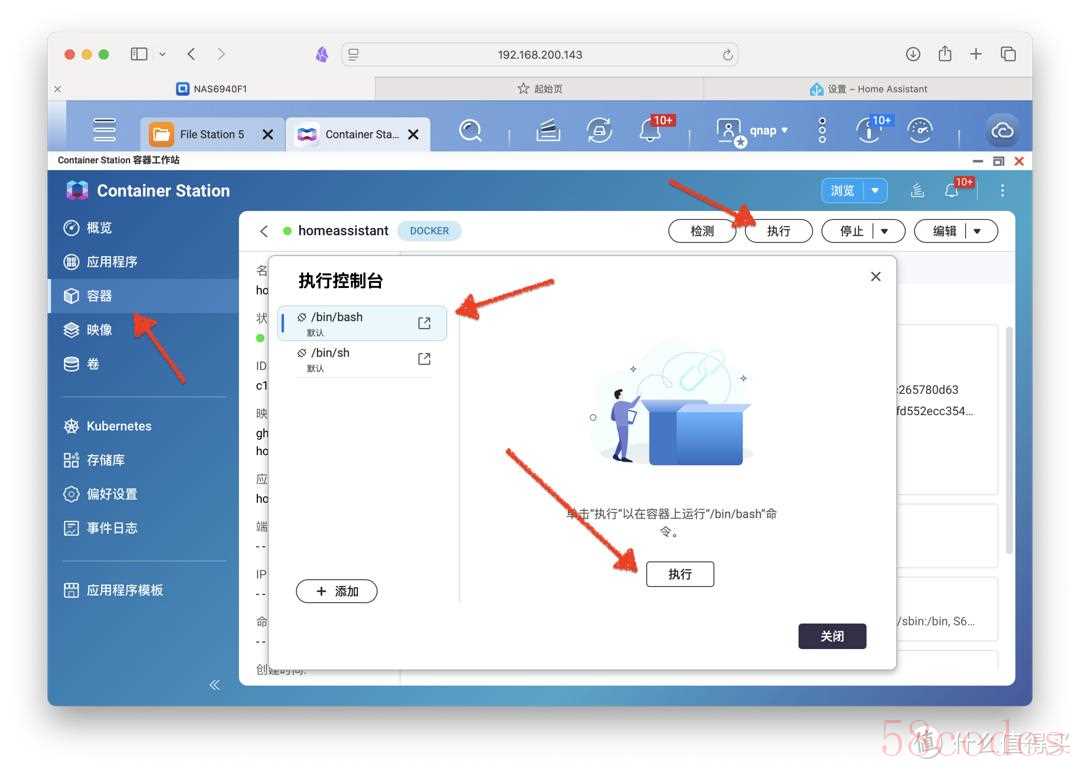
Task: Close the Container Station desktop tab
Action: click(413, 134)
